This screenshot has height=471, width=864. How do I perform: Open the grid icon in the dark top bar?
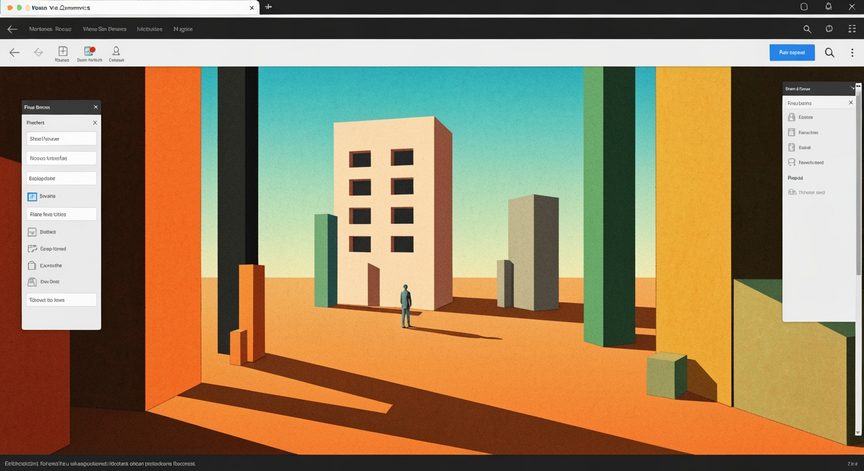(852, 29)
